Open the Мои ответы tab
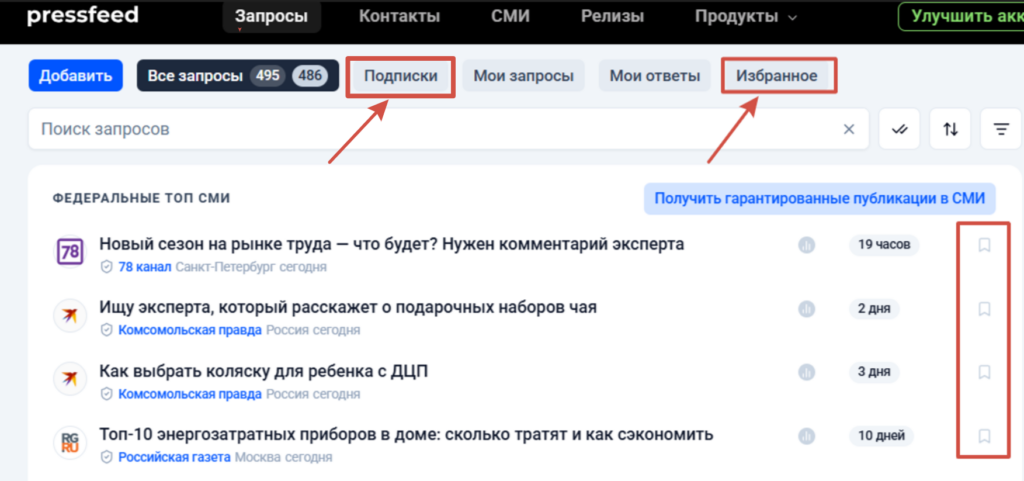 coord(654,76)
